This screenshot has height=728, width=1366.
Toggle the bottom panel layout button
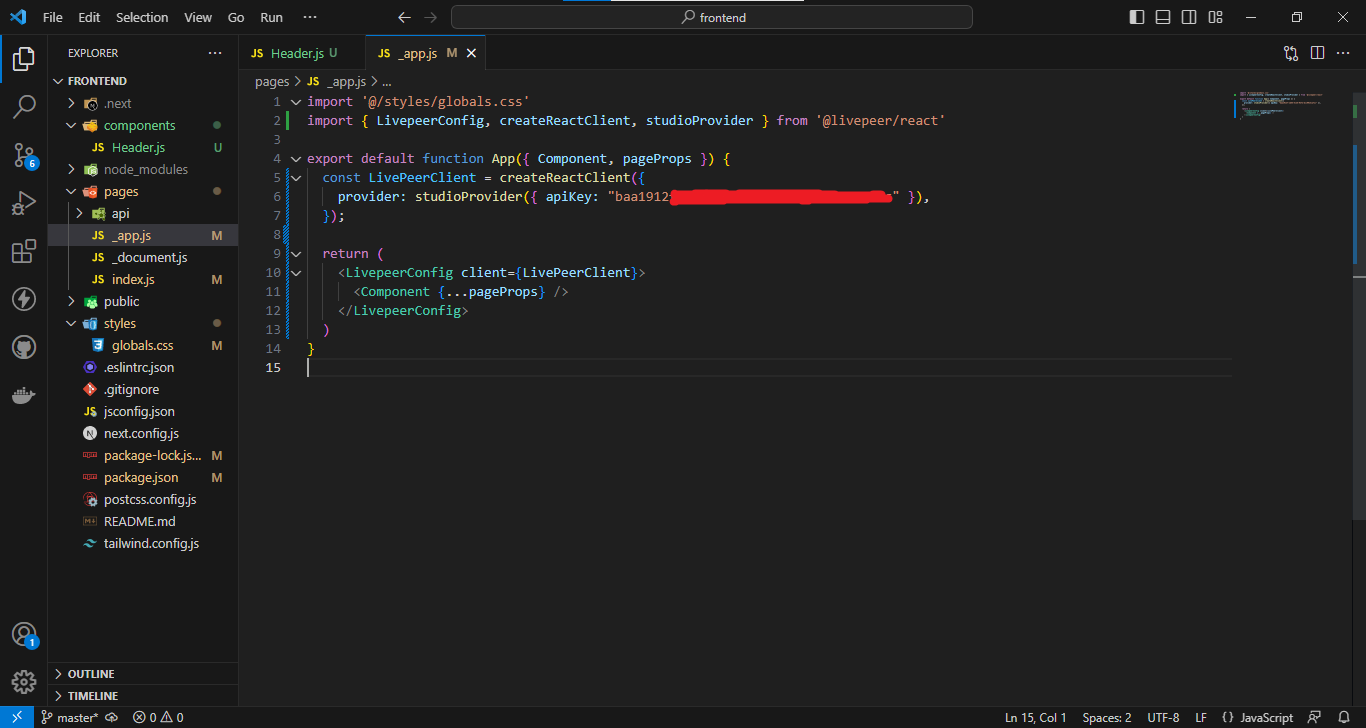(x=1163, y=17)
